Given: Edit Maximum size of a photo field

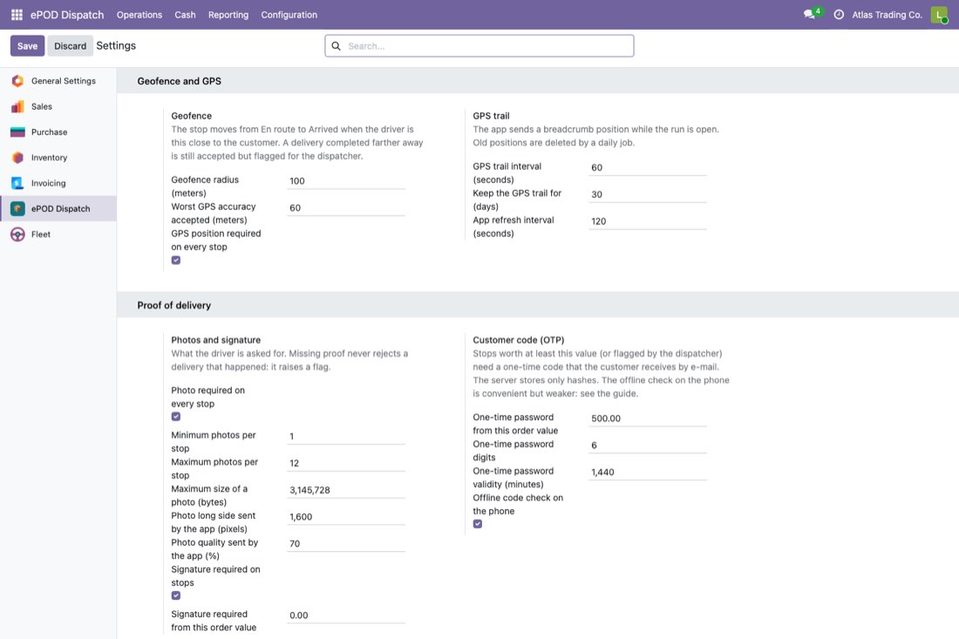Looking at the screenshot, I should [346, 490].
